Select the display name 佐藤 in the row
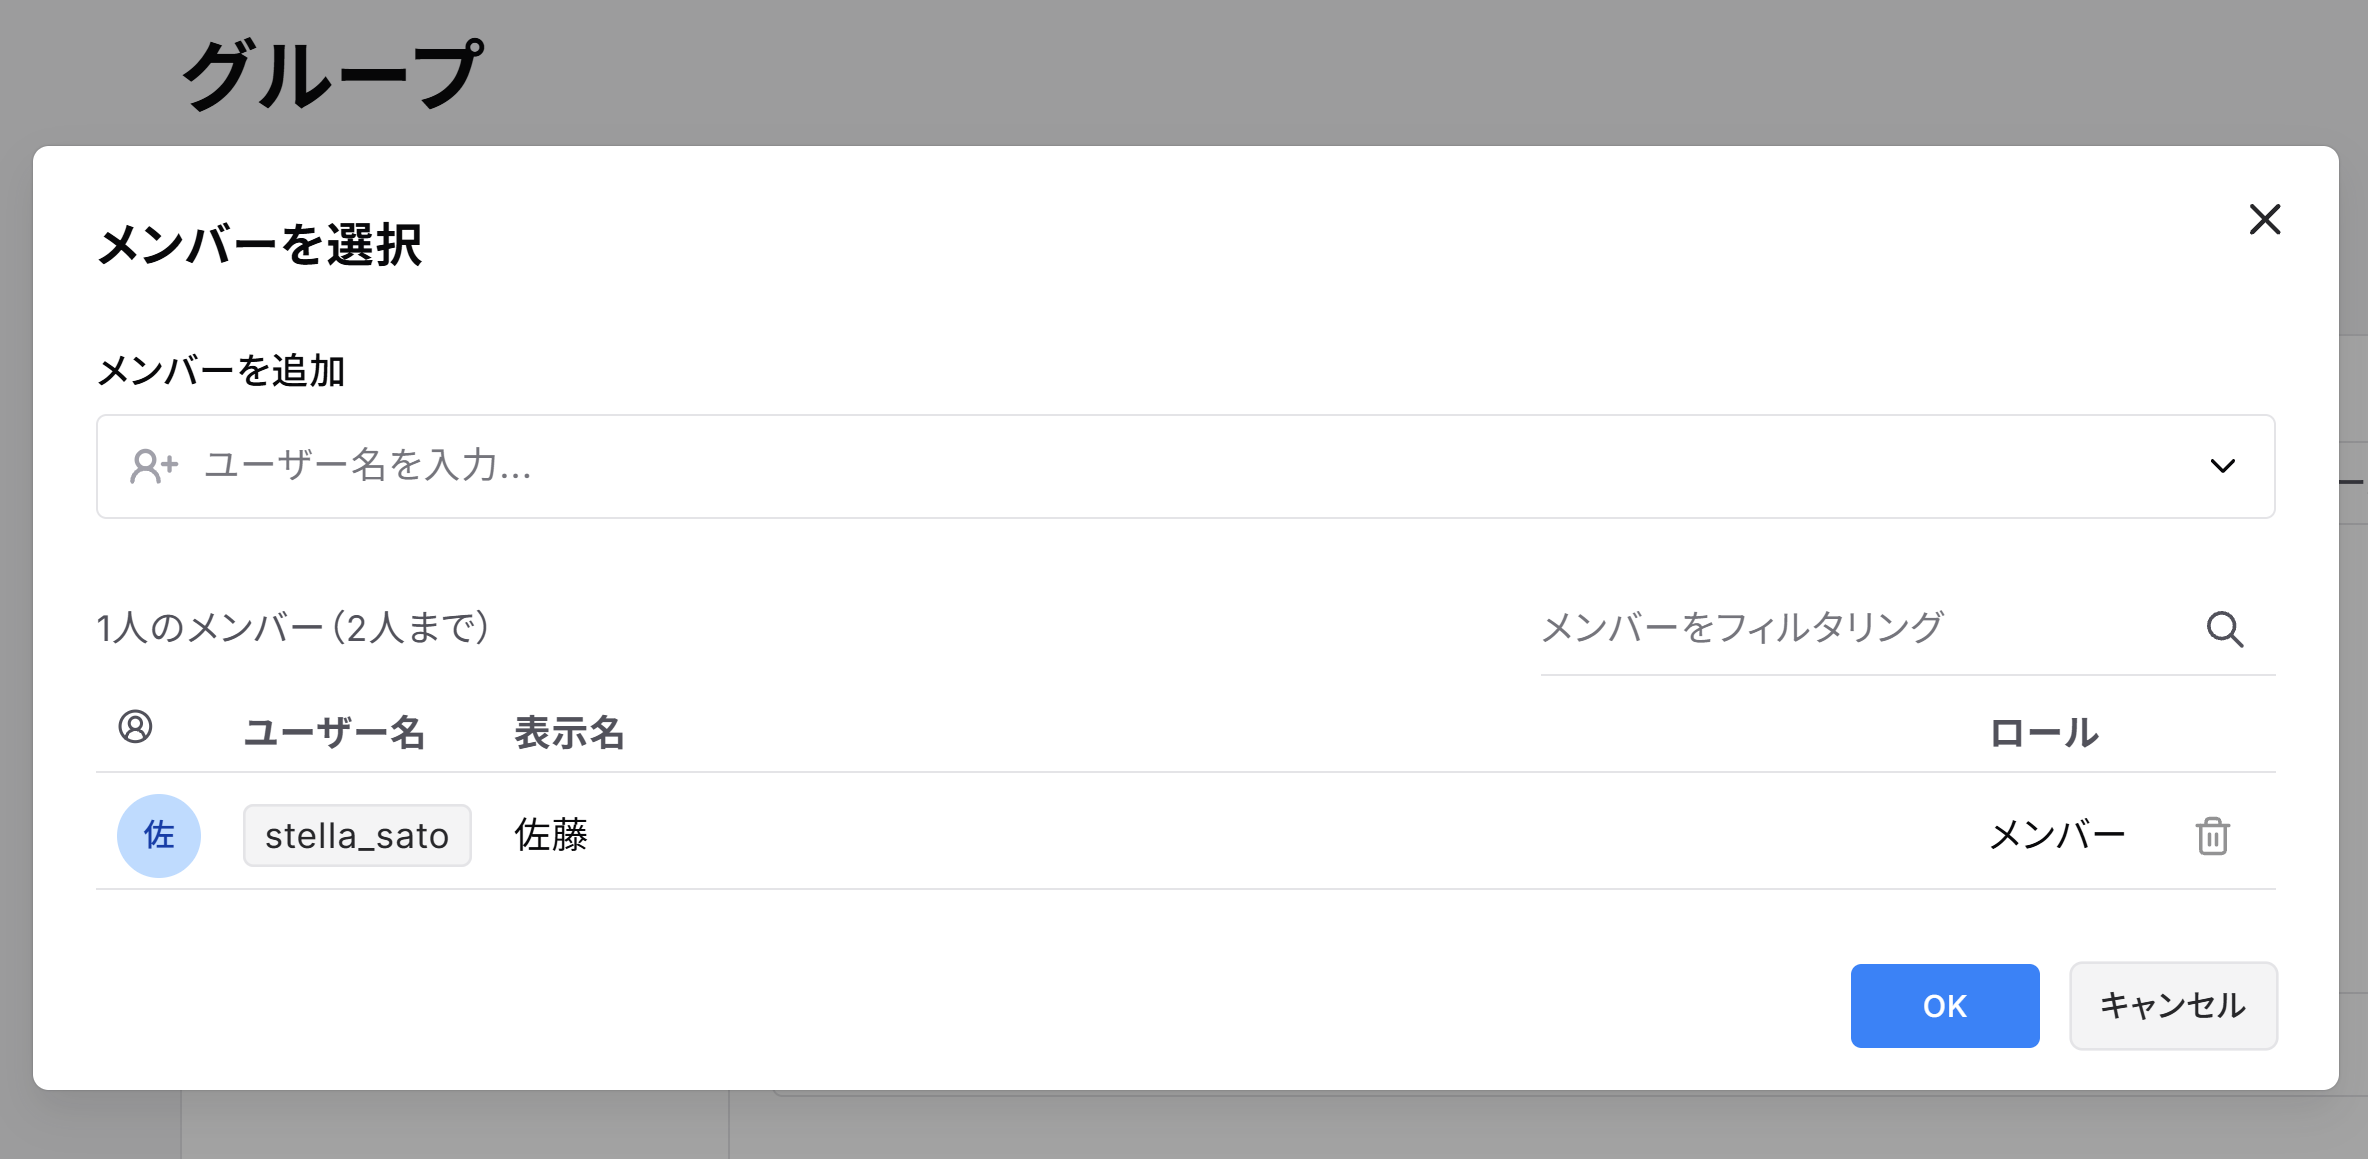The width and height of the screenshot is (2368, 1159). pyautogui.click(x=551, y=834)
